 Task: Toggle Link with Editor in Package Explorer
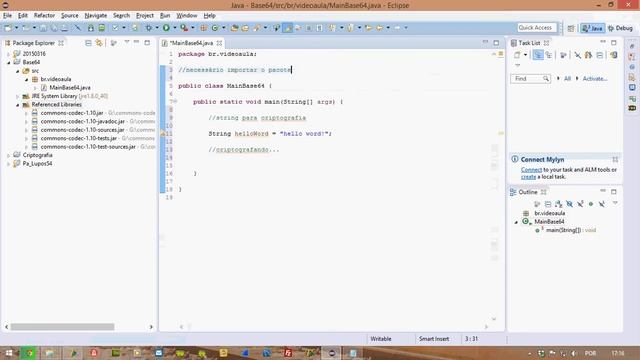pos(99,43)
